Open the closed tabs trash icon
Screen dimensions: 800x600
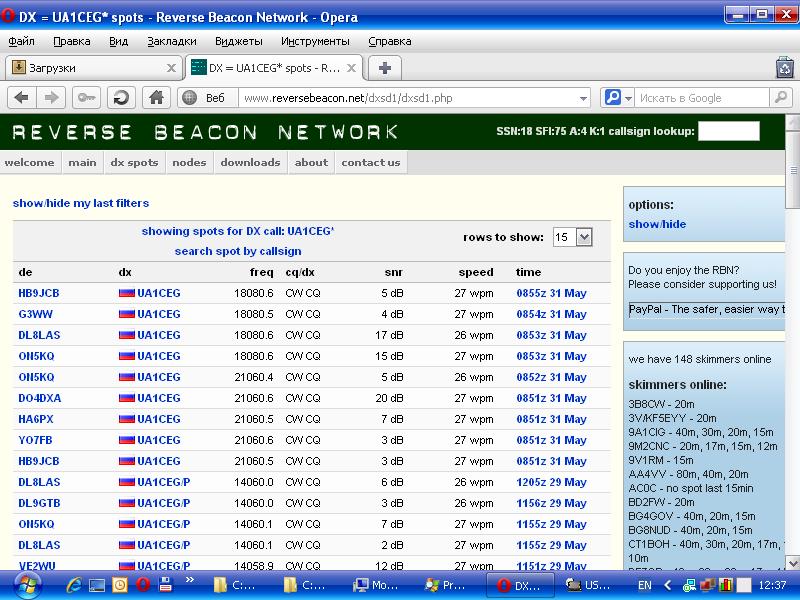[785, 68]
